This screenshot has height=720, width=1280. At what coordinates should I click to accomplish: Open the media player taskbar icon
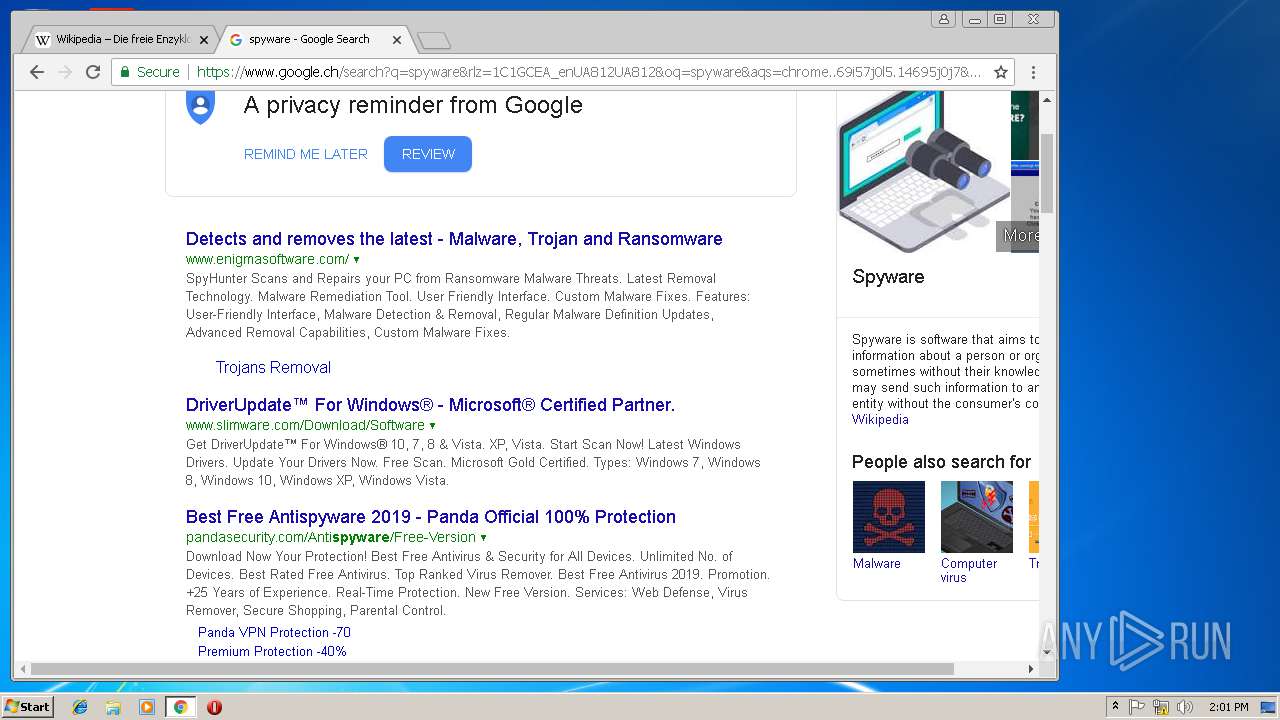click(147, 707)
